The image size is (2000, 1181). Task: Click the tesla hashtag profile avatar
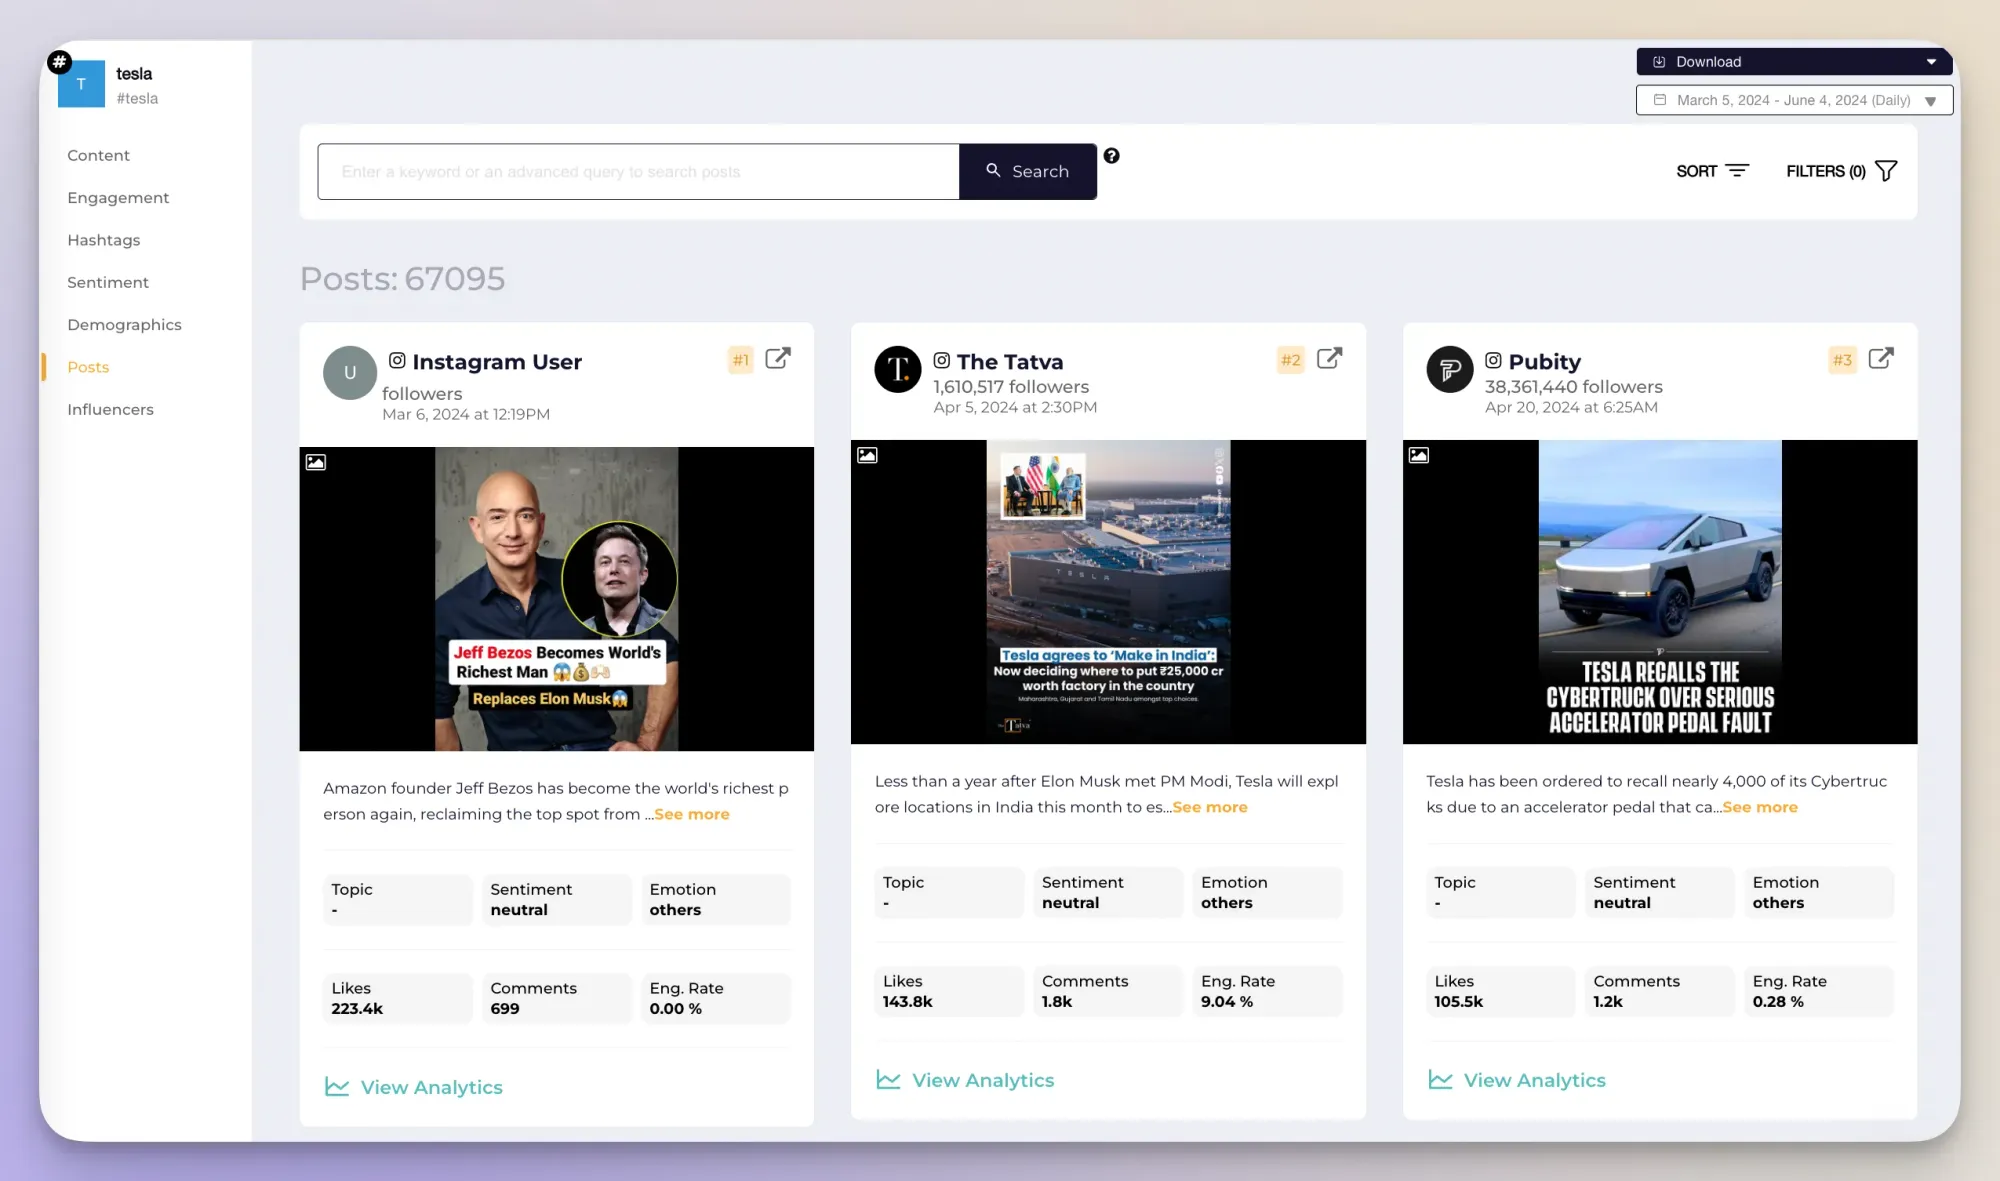pyautogui.click(x=81, y=84)
